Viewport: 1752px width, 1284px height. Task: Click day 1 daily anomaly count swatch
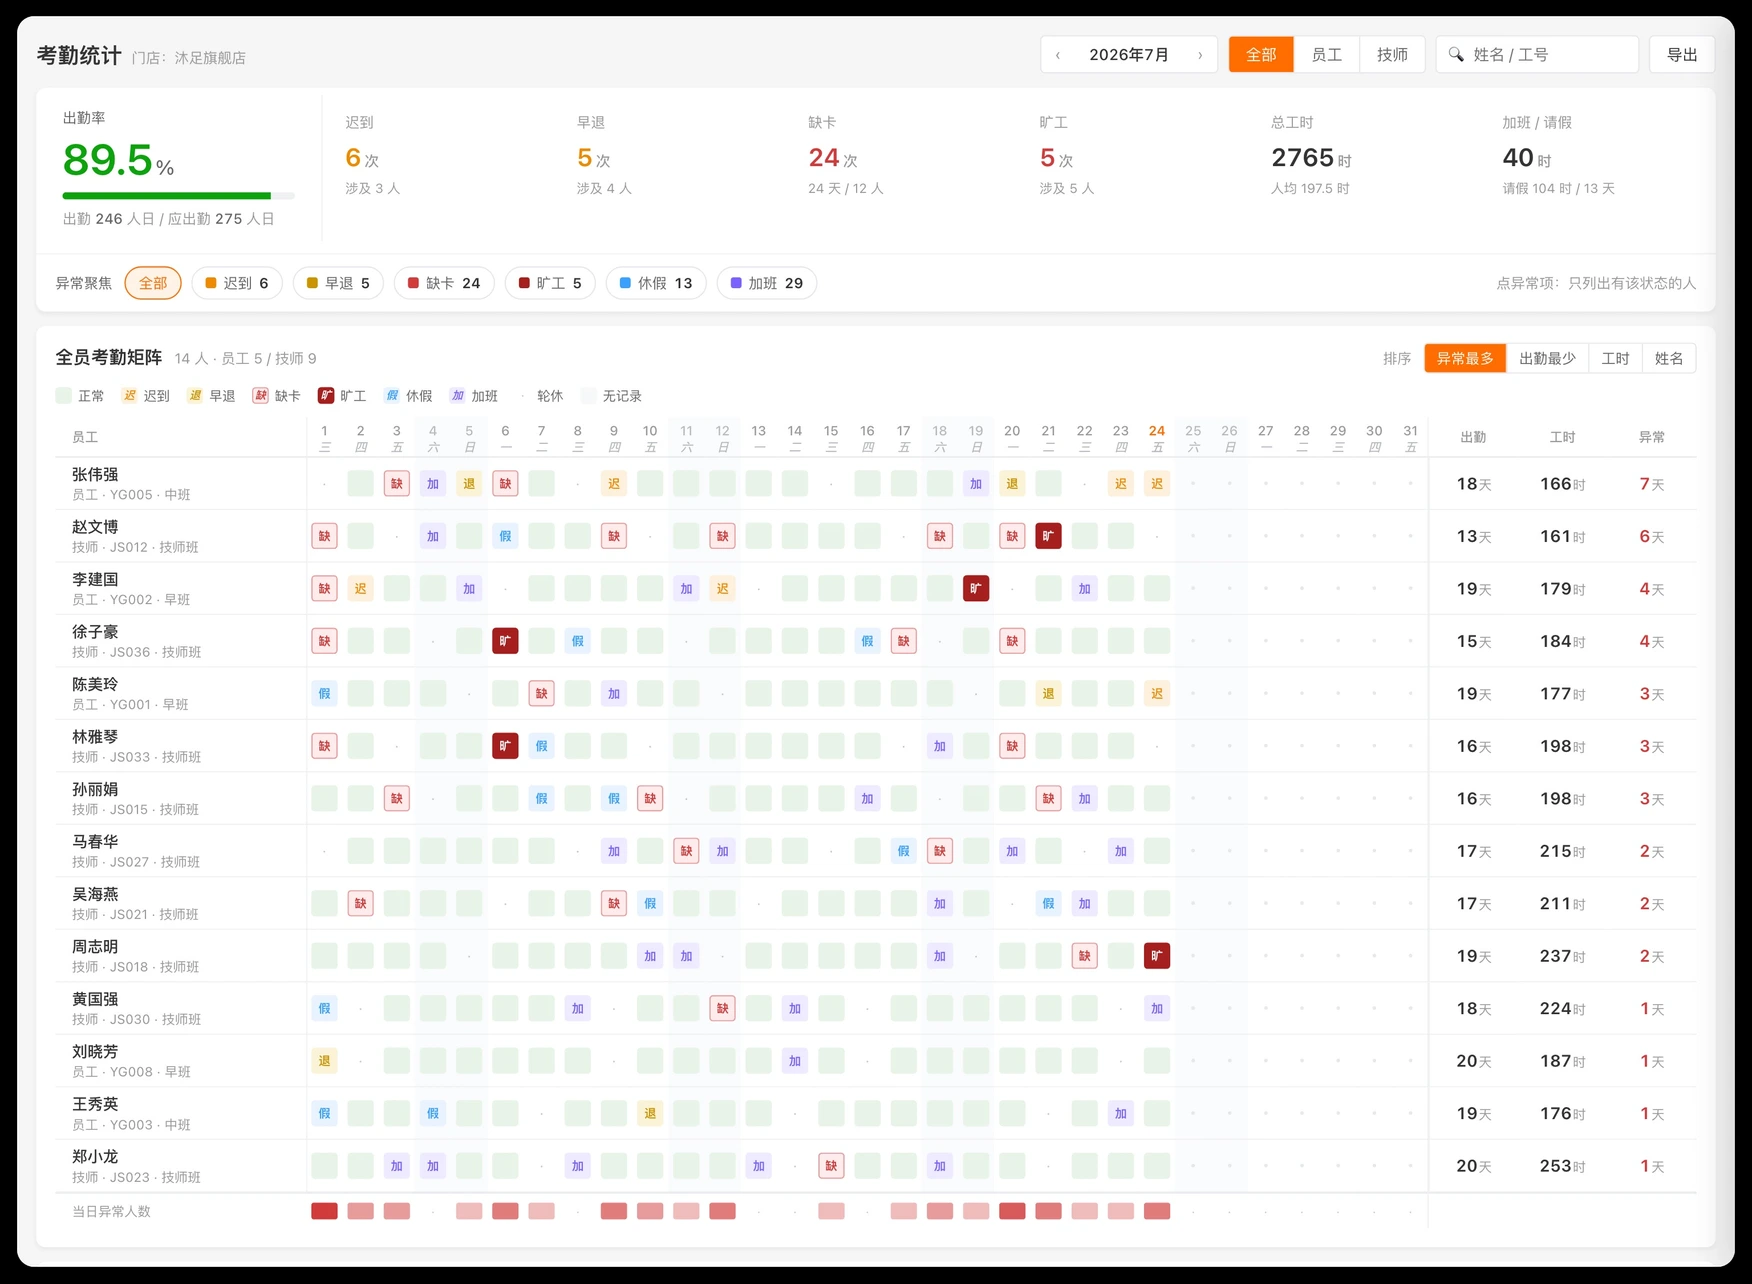pyautogui.click(x=324, y=1211)
